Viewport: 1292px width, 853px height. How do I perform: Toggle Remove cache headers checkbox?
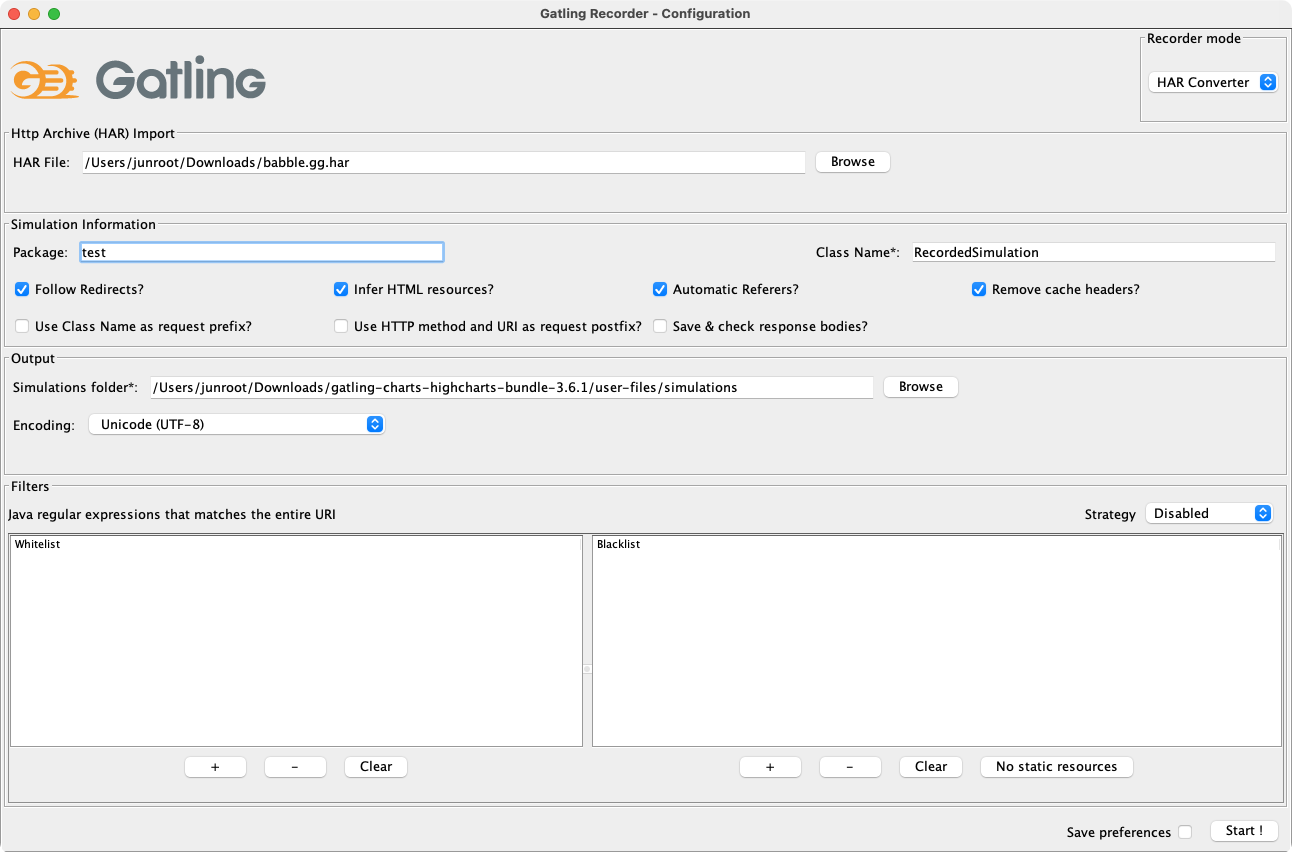pyautogui.click(x=979, y=290)
